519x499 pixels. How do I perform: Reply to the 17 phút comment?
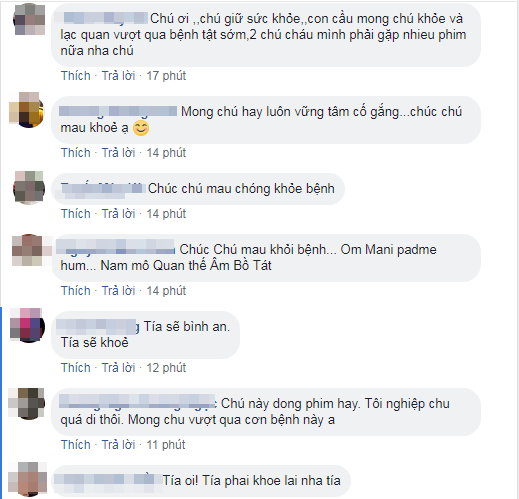click(118, 76)
